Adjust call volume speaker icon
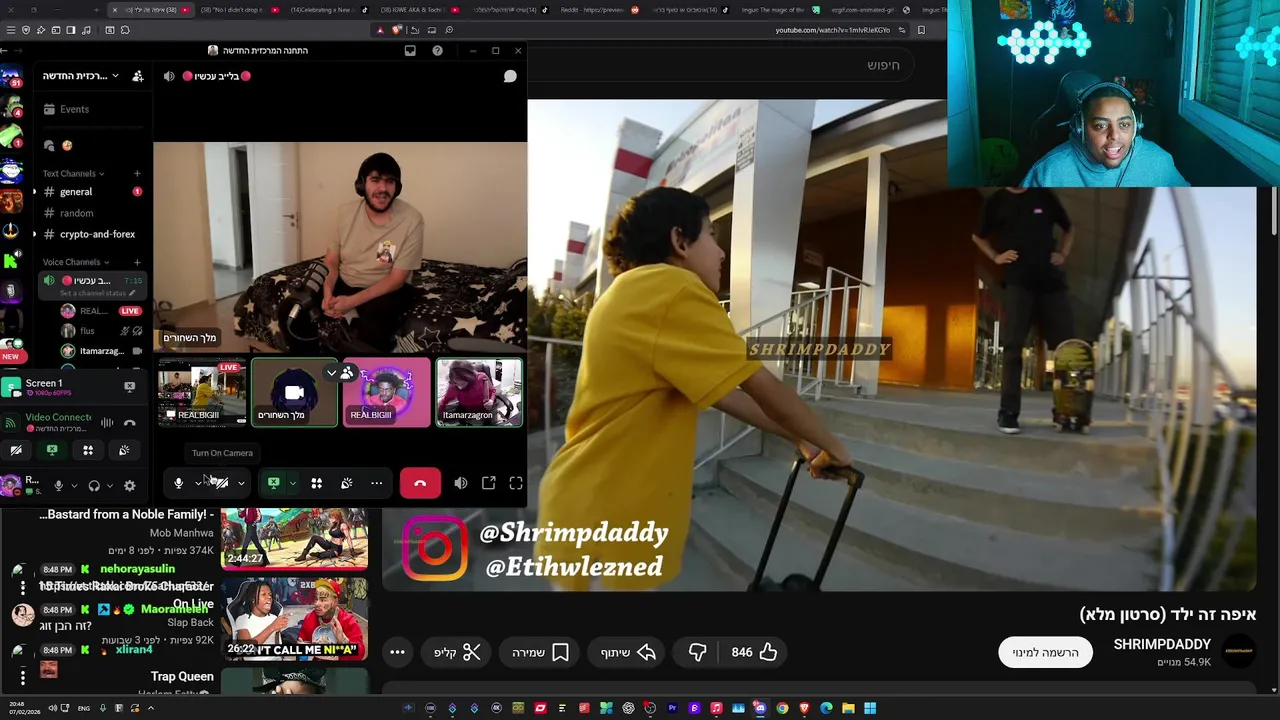The image size is (1280, 720). tap(460, 484)
